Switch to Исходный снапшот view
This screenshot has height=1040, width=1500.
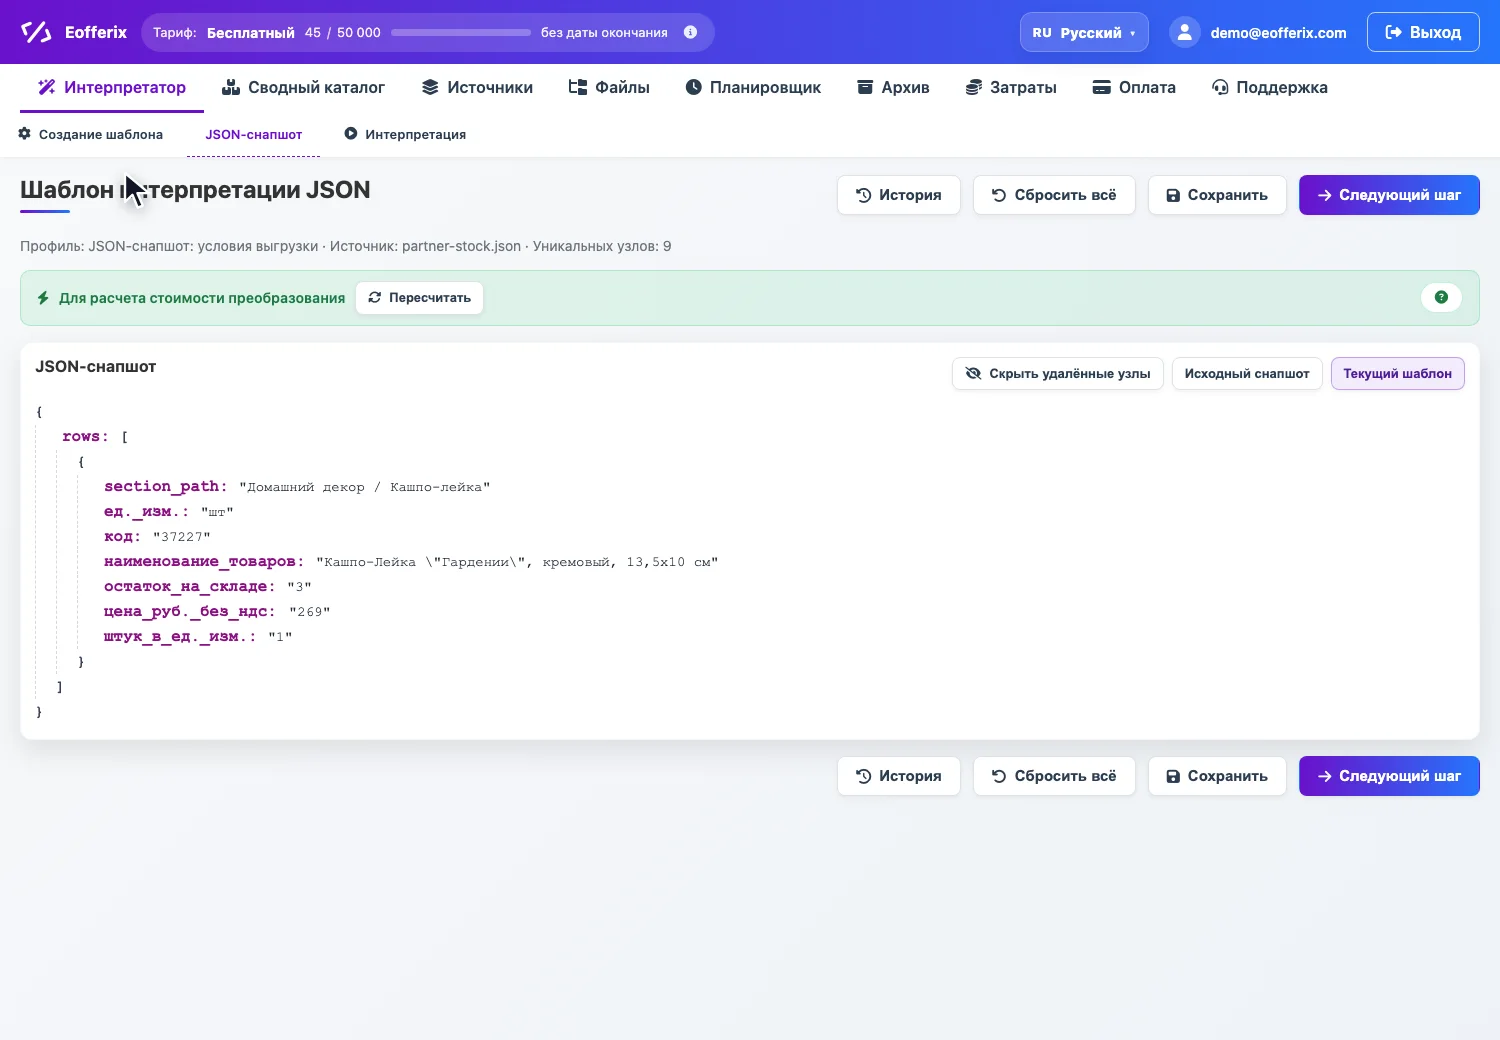tap(1247, 374)
